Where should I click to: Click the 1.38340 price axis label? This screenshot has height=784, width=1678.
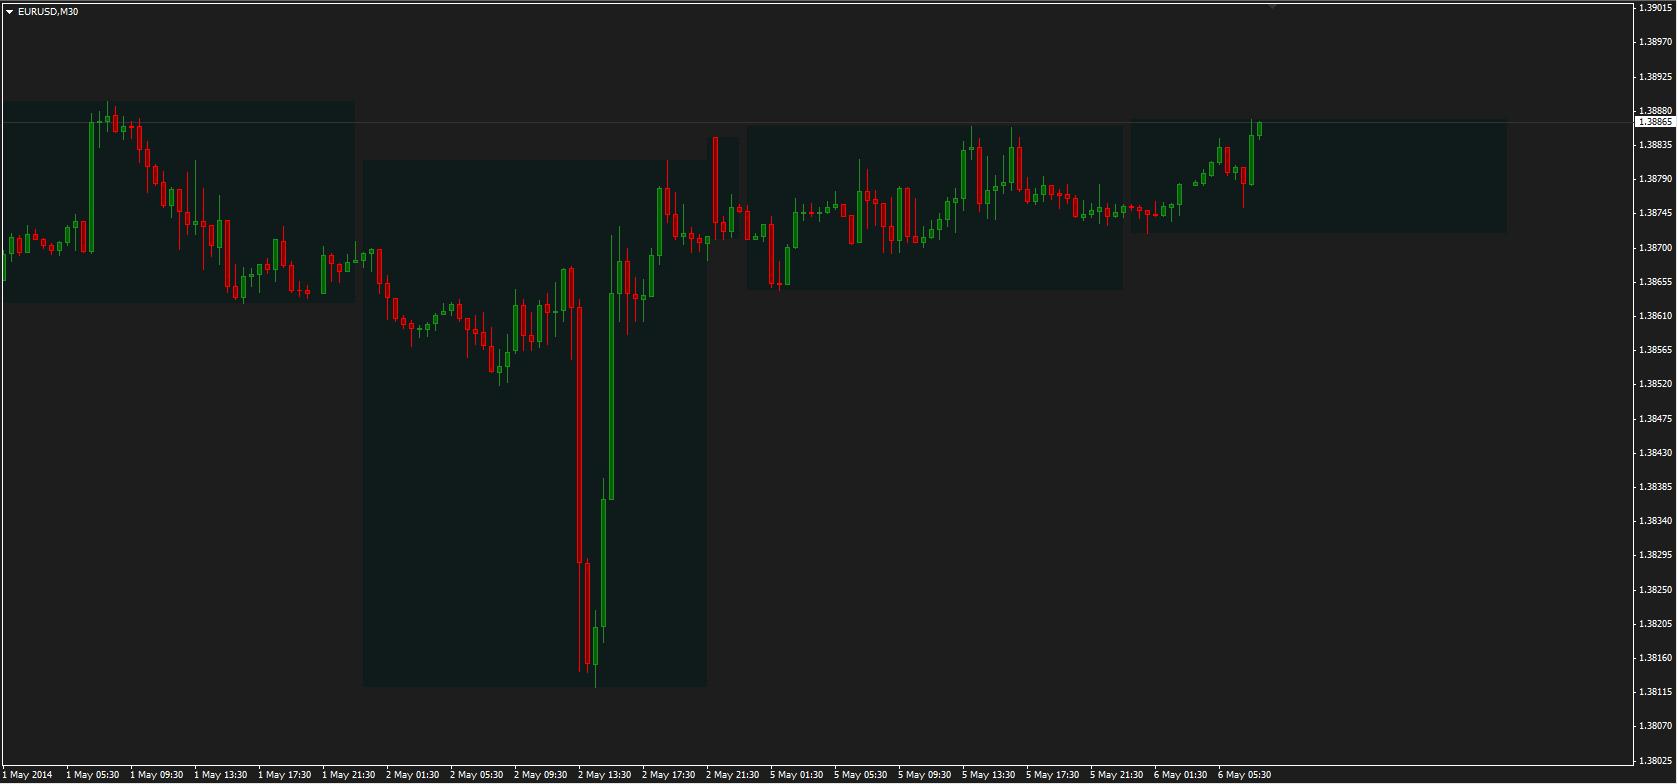point(1654,521)
